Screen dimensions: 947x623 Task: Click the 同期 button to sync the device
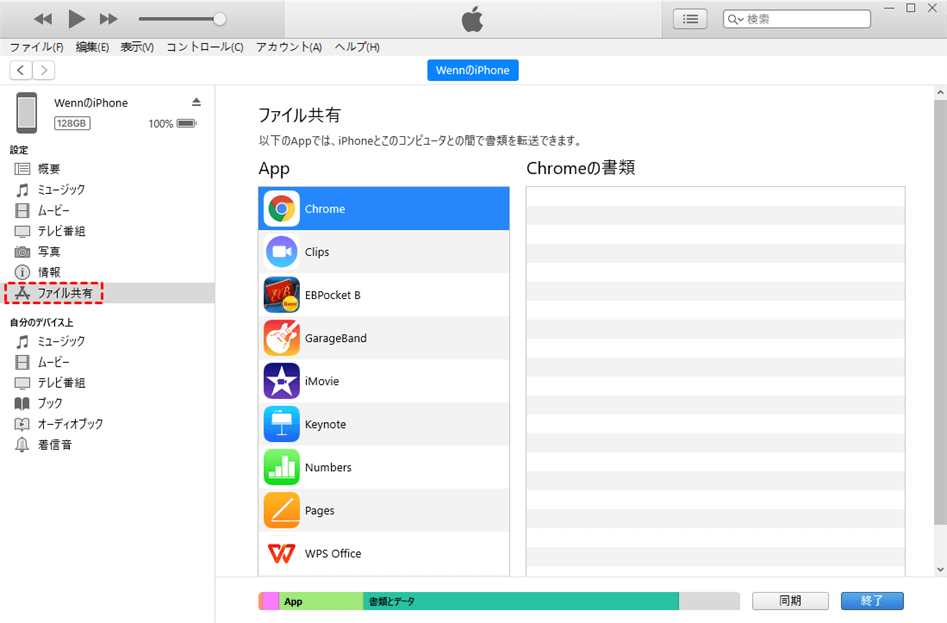pos(790,600)
